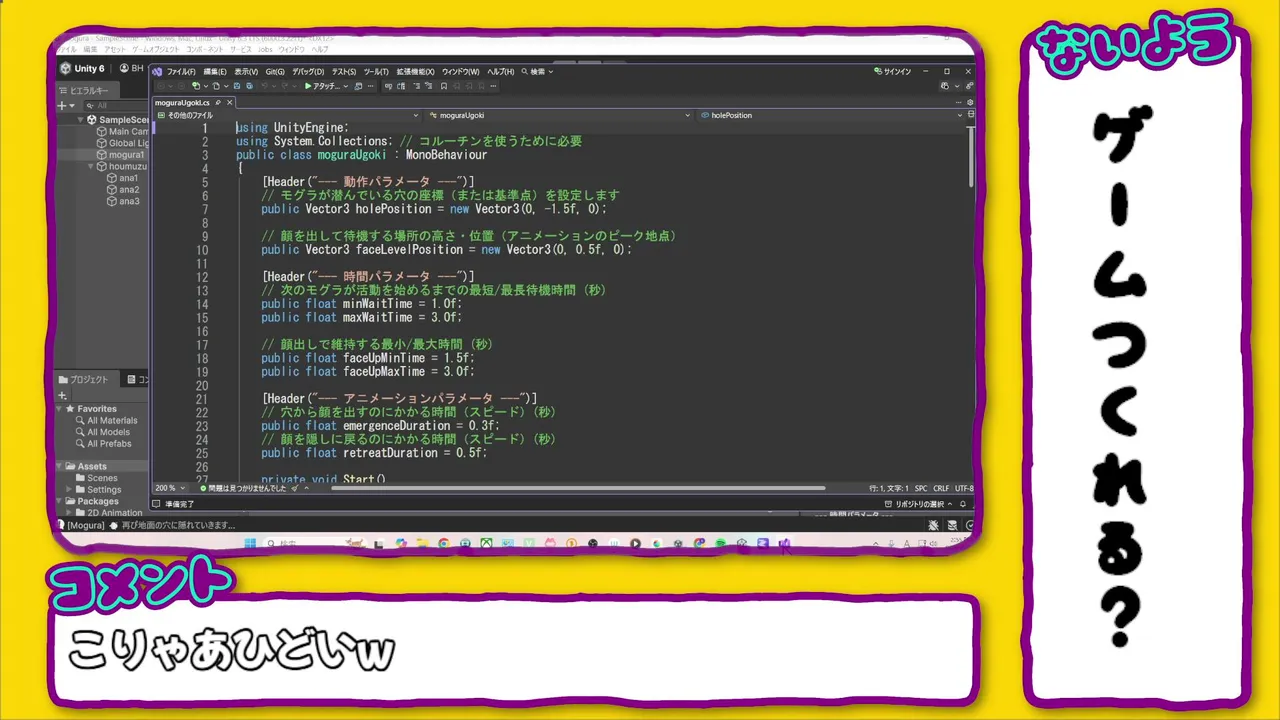Screen dimensions: 1280x720
Task: Collapse the SampleScene tree node
Action: coord(81,120)
